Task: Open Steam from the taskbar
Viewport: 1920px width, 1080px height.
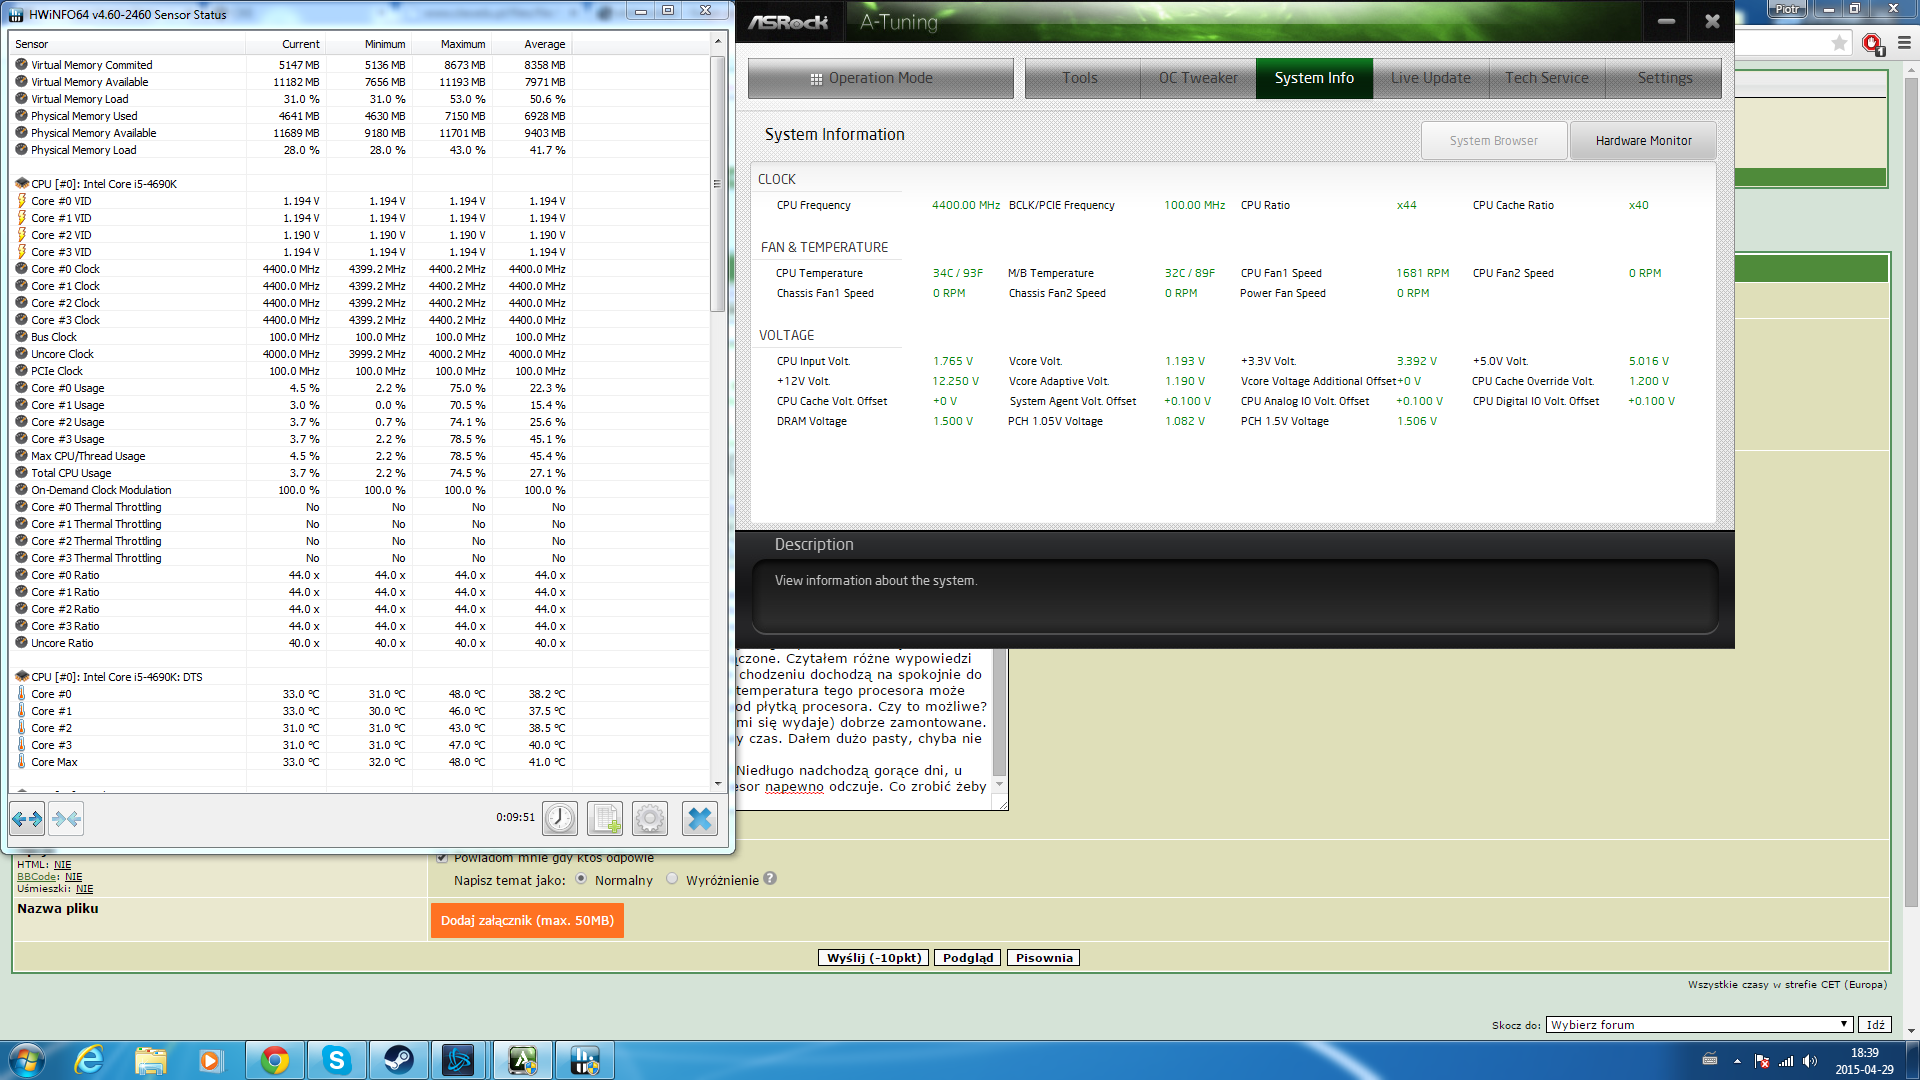Action: click(x=398, y=1060)
